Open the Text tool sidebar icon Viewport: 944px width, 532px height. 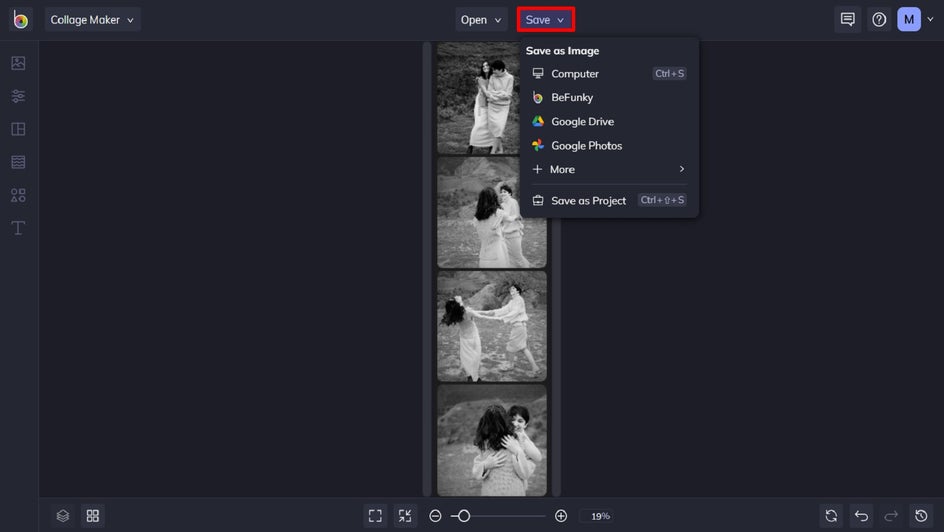18,228
